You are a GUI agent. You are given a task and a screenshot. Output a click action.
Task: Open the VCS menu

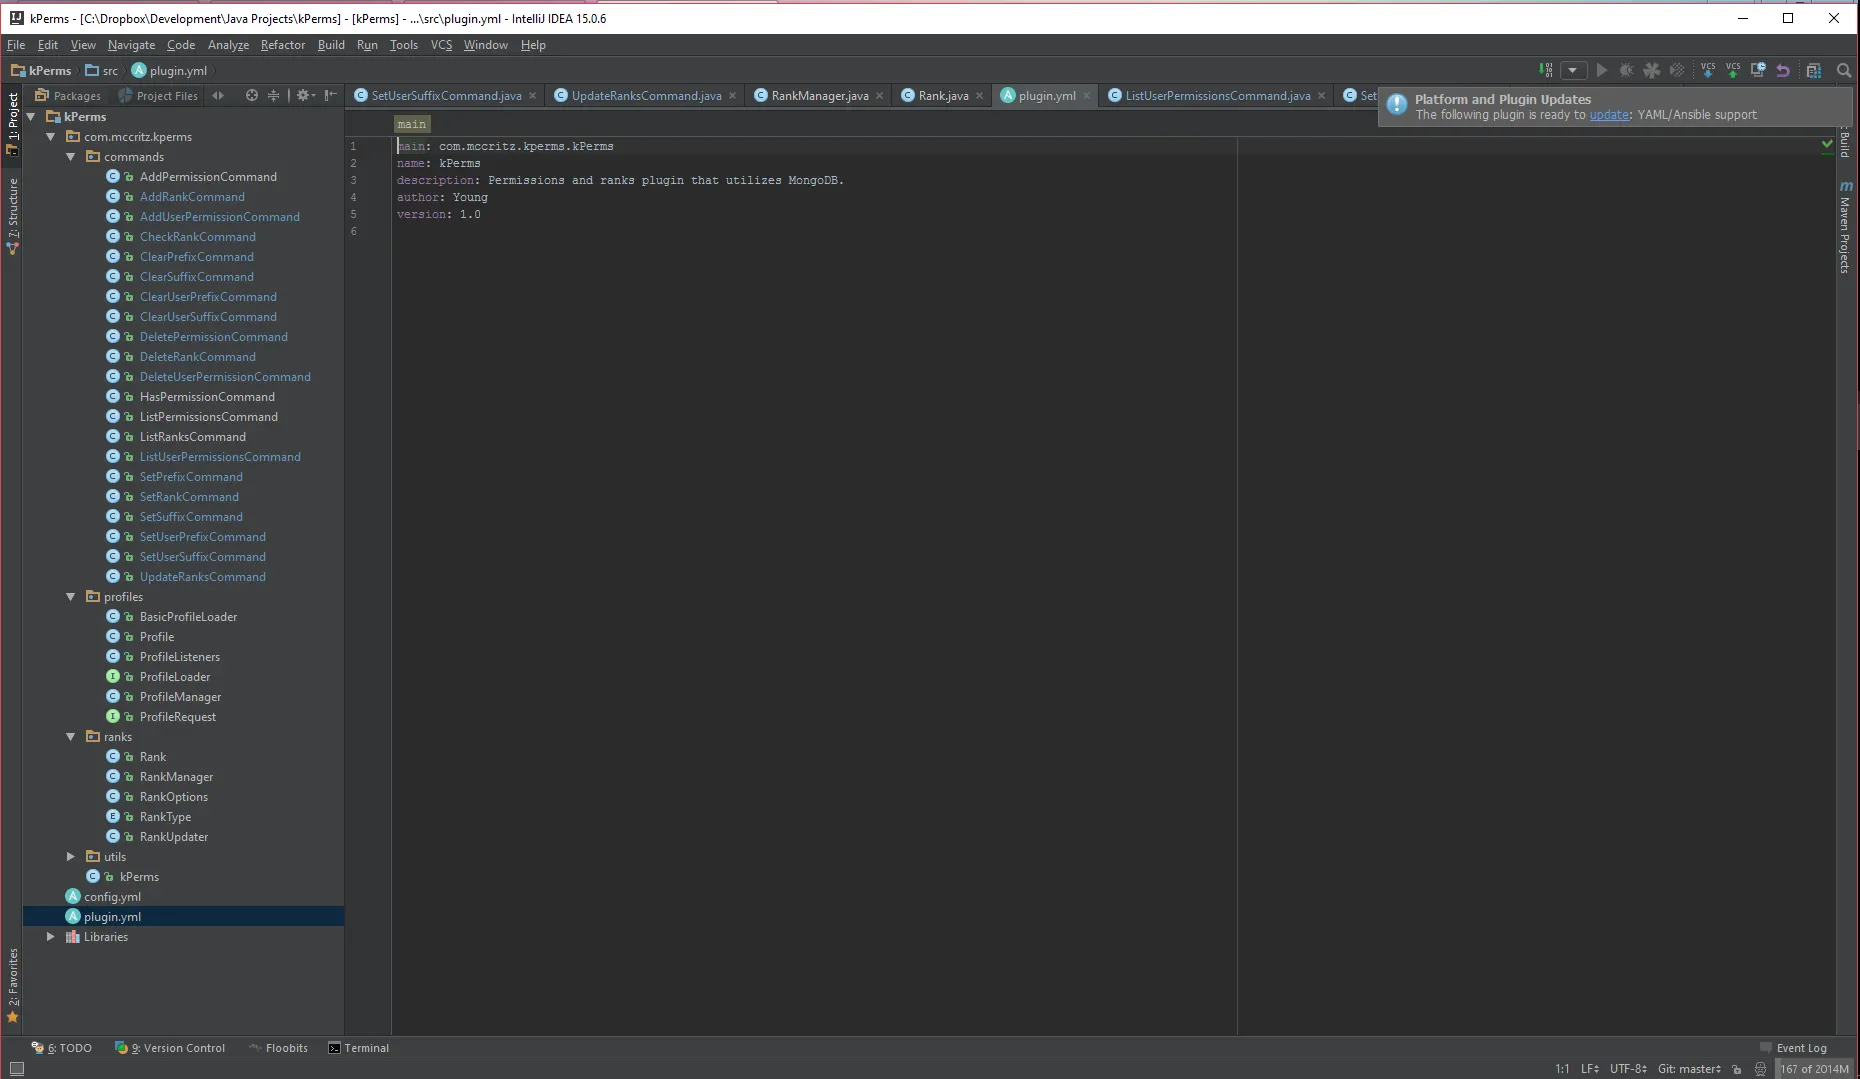[x=441, y=45]
